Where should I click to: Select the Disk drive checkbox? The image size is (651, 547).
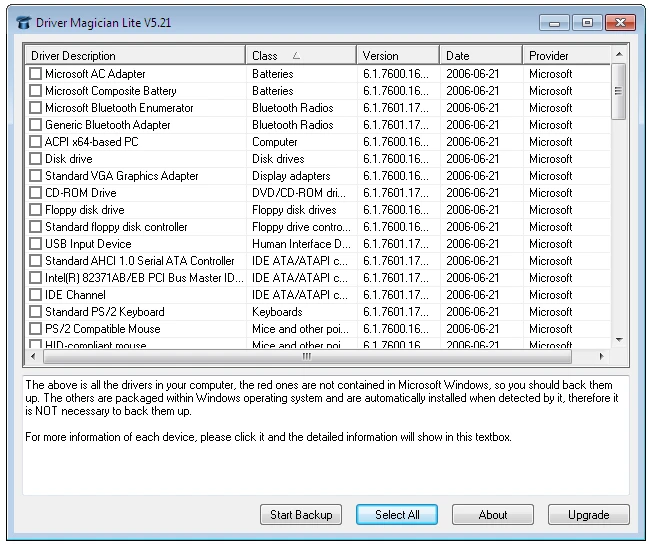click(x=36, y=159)
